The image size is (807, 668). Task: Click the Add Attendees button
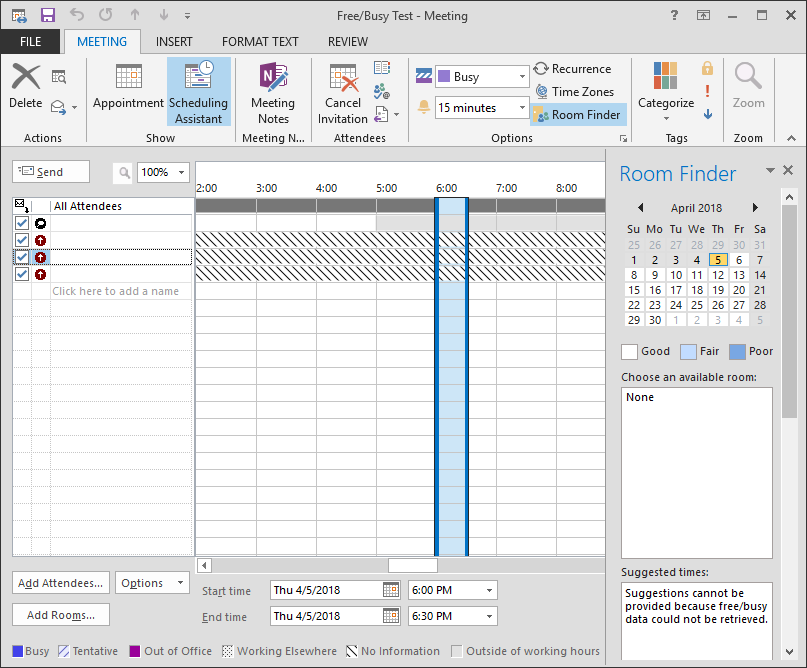coord(60,583)
